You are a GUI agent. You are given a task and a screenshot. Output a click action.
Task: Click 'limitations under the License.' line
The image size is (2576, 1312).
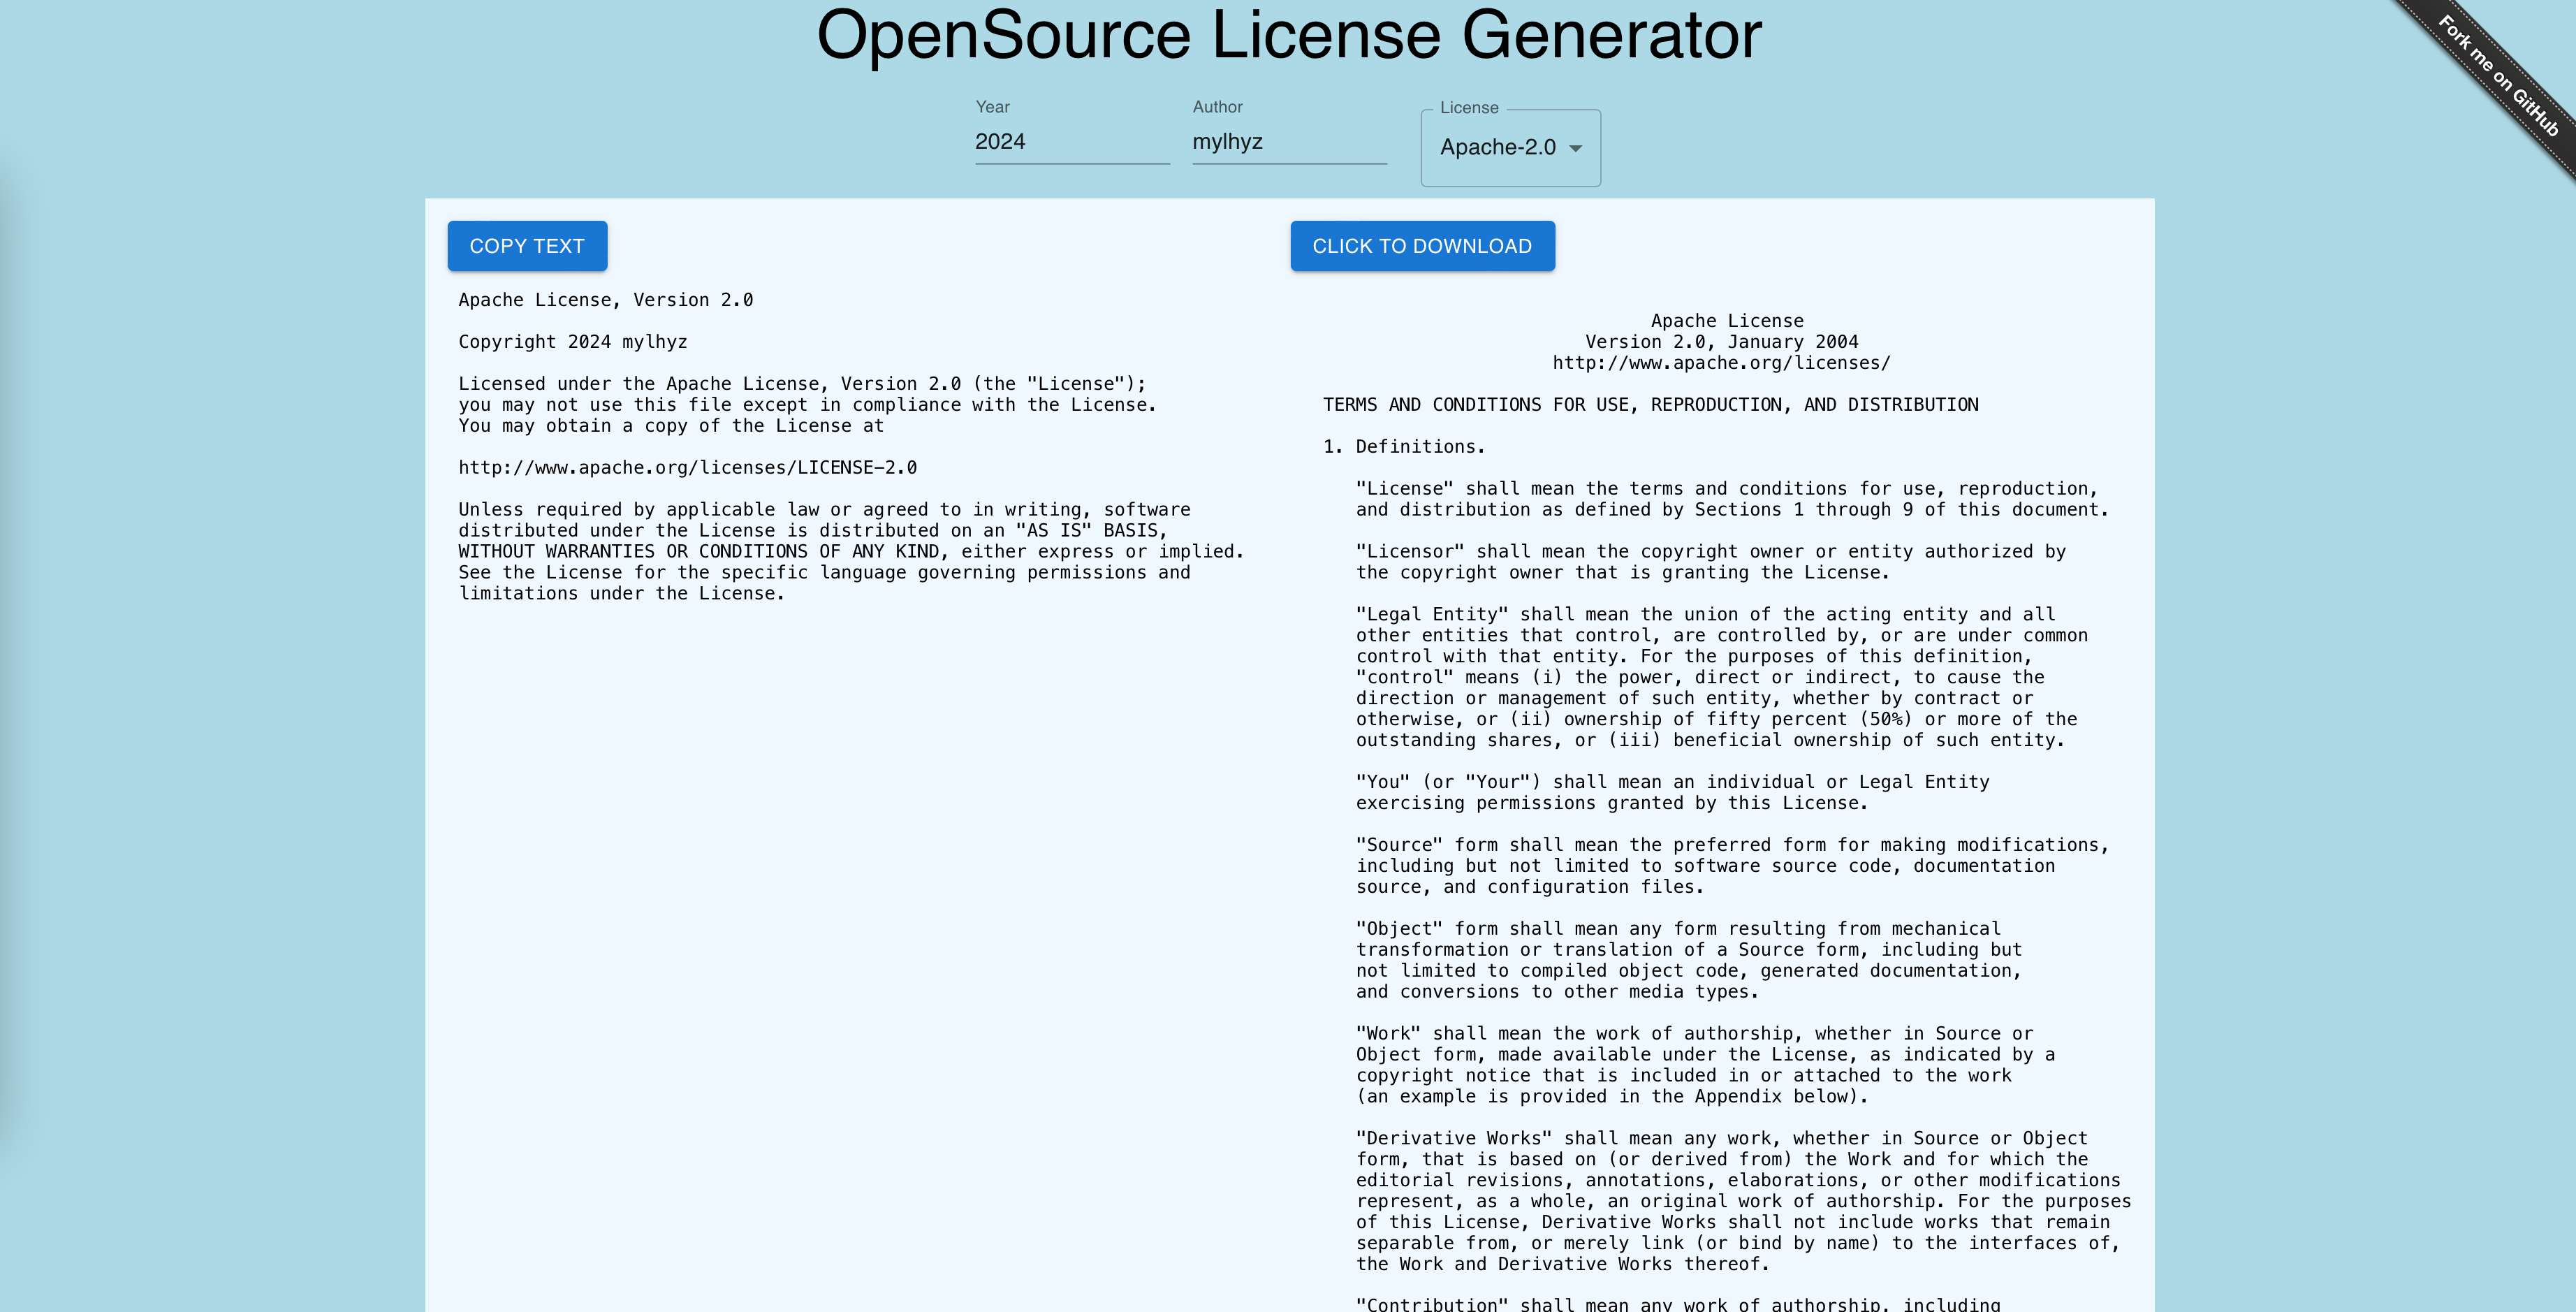[x=622, y=594]
